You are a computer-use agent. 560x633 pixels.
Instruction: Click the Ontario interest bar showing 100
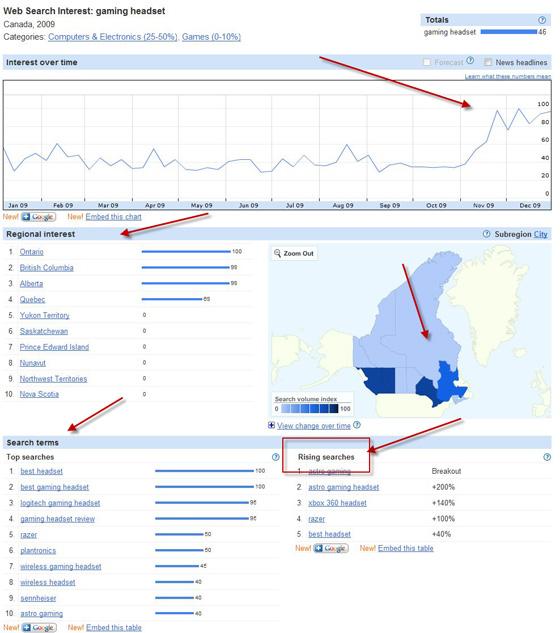pyautogui.click(x=186, y=252)
